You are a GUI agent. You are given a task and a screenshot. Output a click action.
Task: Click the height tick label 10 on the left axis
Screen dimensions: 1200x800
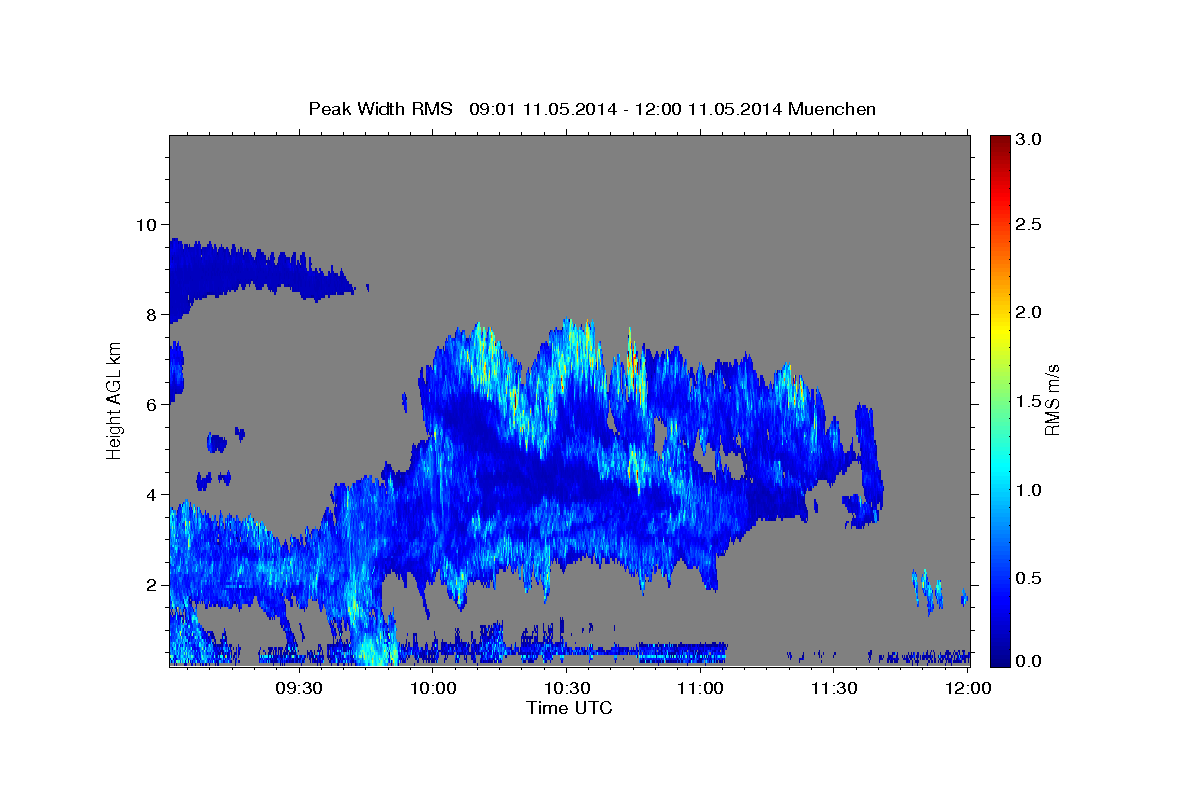tap(147, 224)
